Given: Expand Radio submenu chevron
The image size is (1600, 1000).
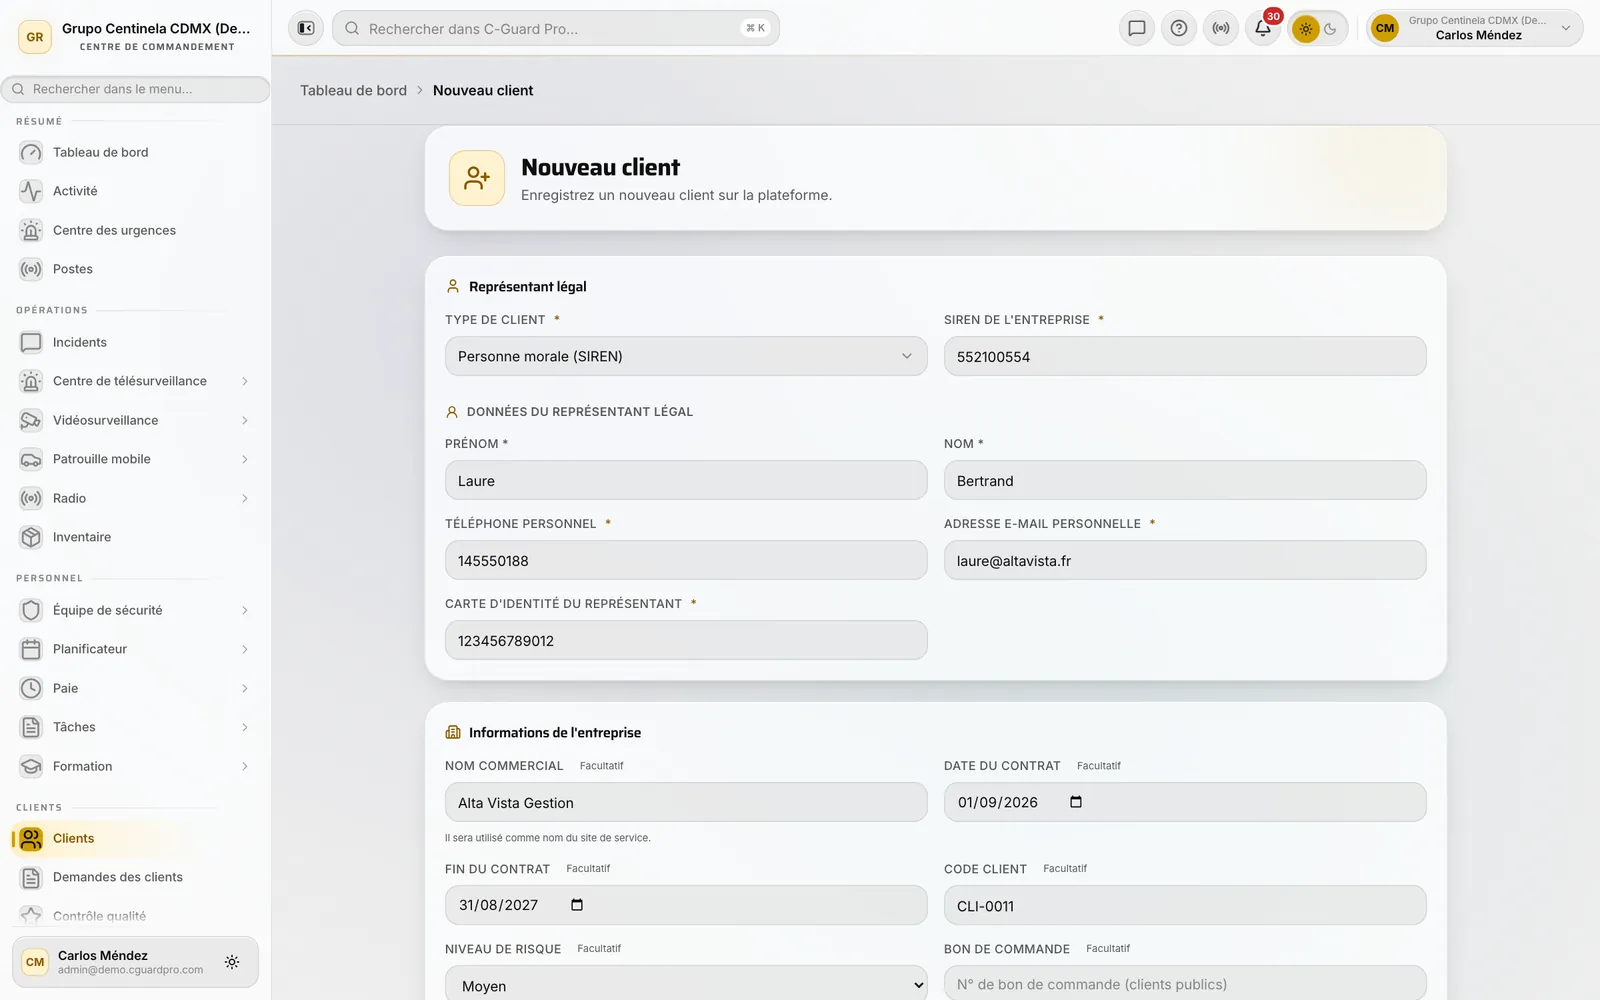Looking at the screenshot, I should click(x=244, y=498).
